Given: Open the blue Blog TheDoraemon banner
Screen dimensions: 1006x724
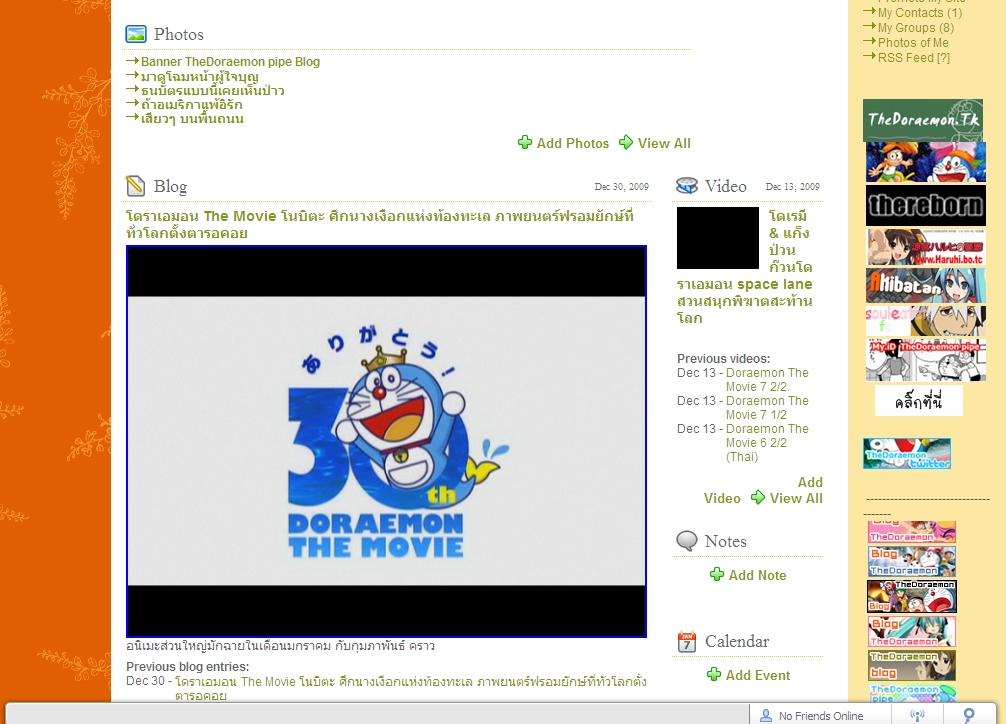Looking at the screenshot, I should click(912, 562).
